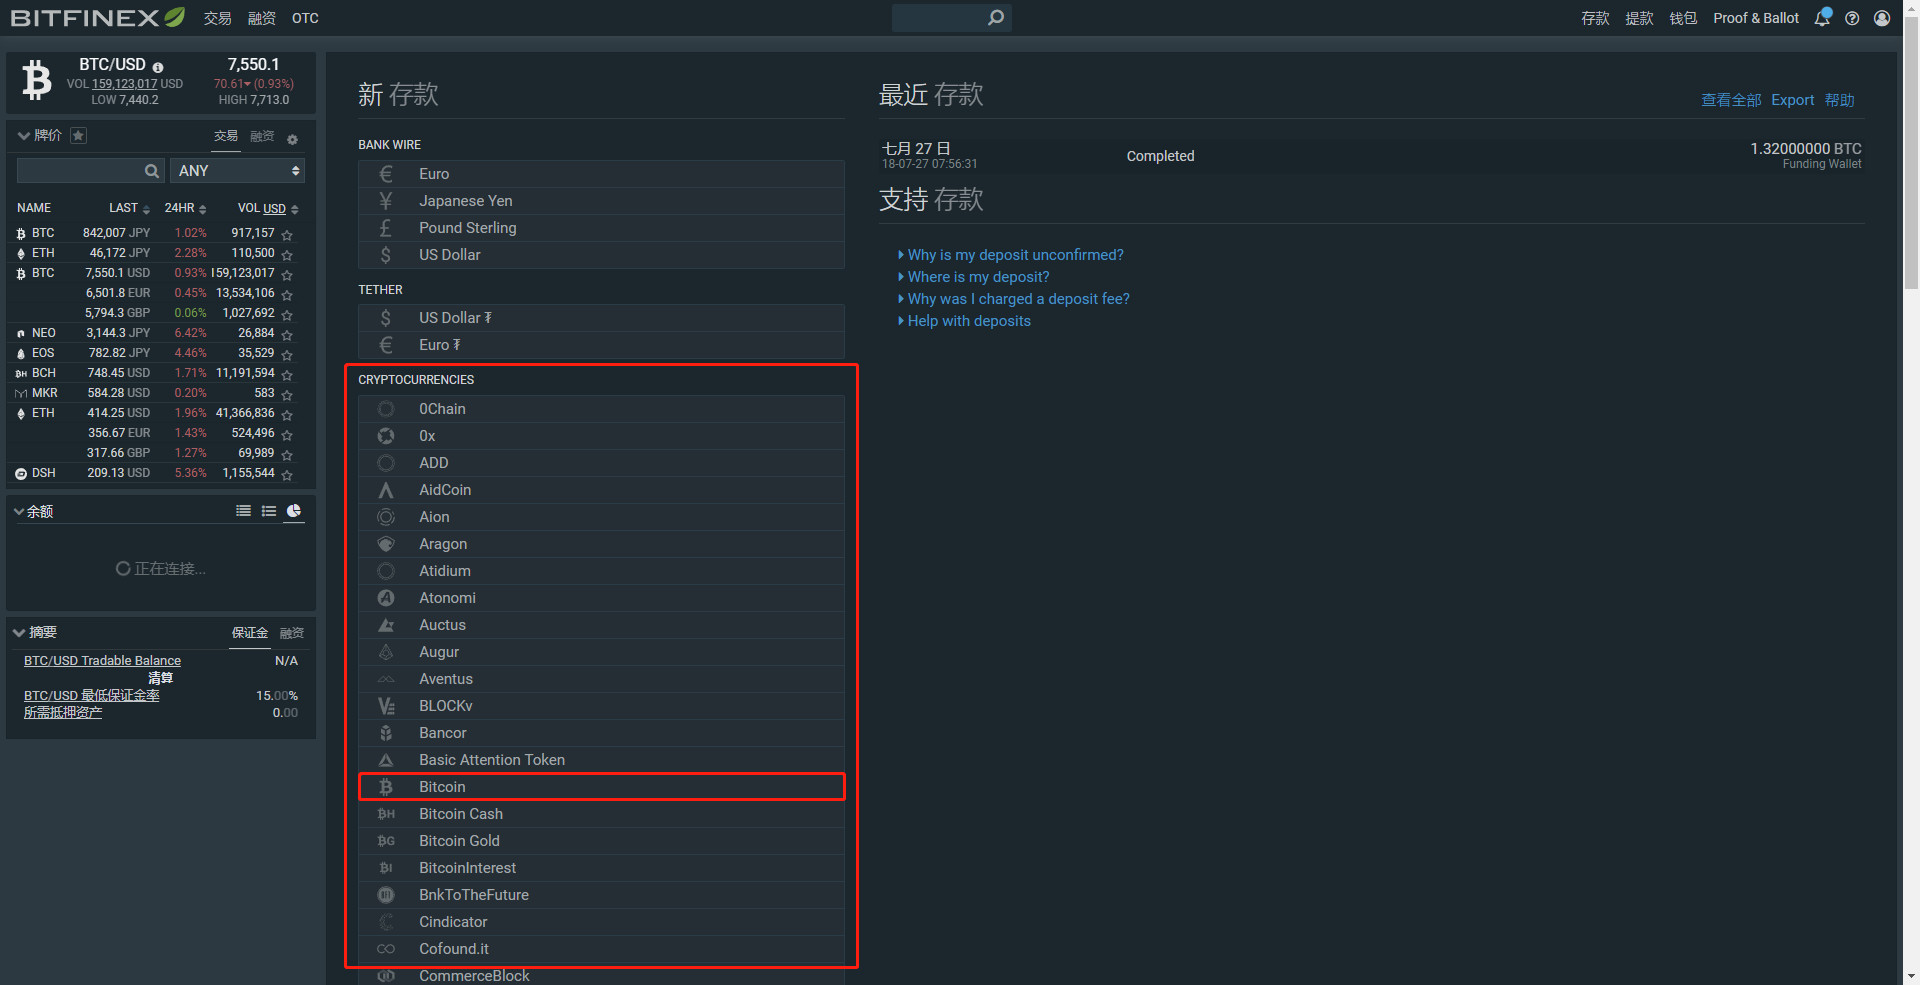Screen dimensions: 1920x985
Task: Click the AidCoin icon
Action: 386,490
